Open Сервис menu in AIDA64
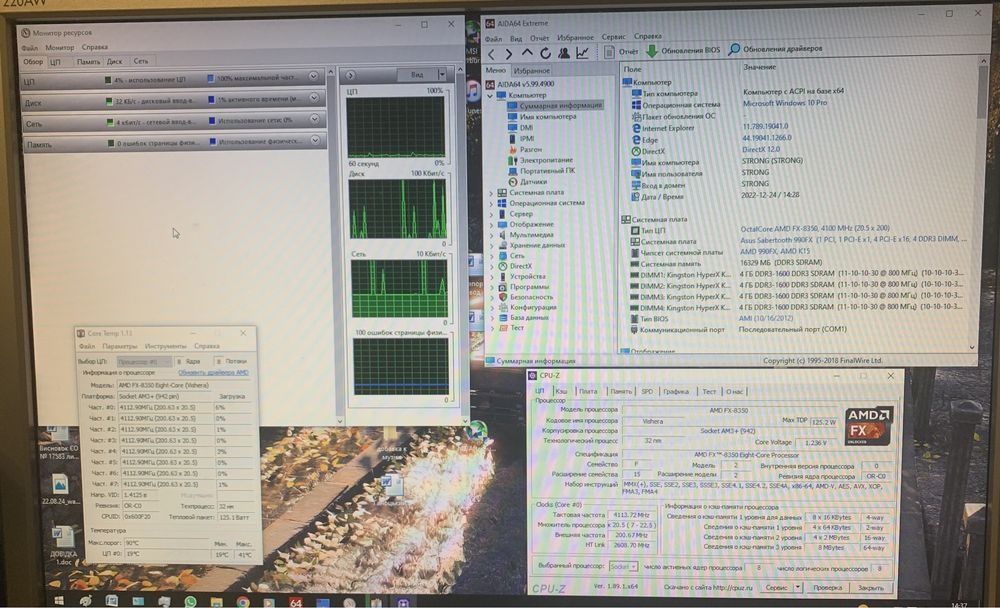1000x608 pixels. coord(614,37)
